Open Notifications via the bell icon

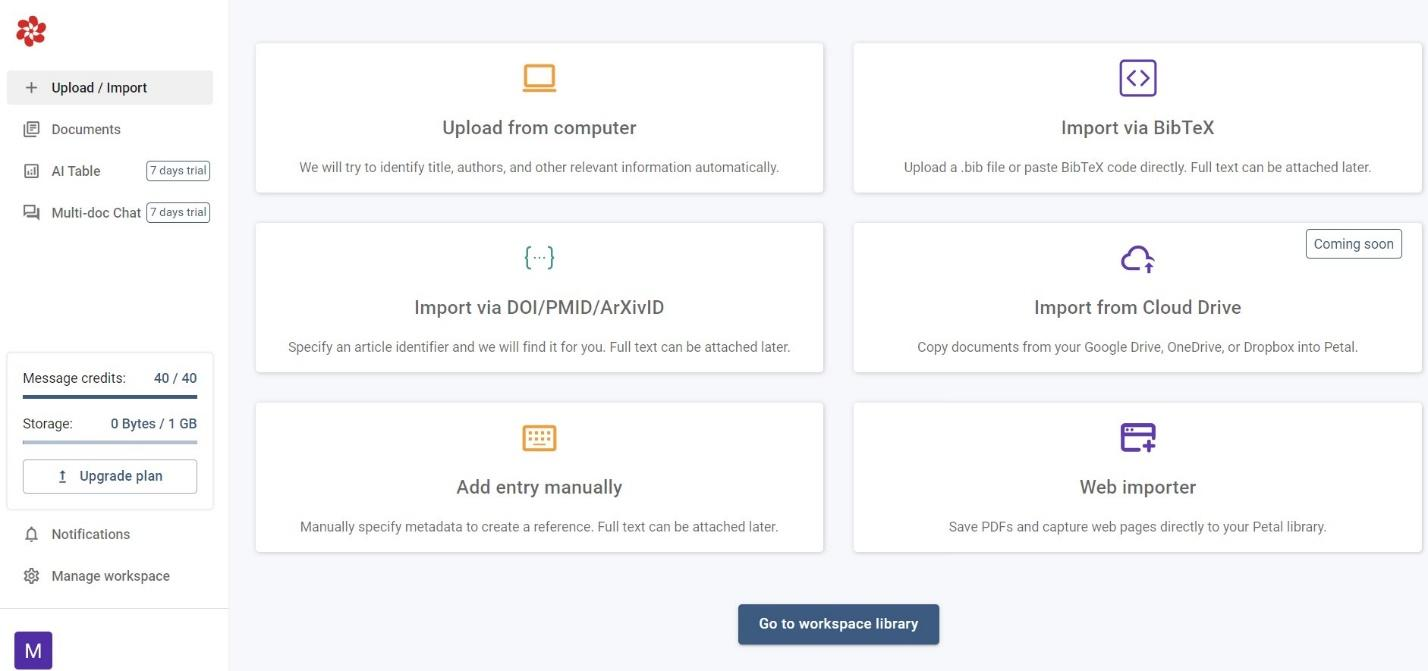(30, 534)
